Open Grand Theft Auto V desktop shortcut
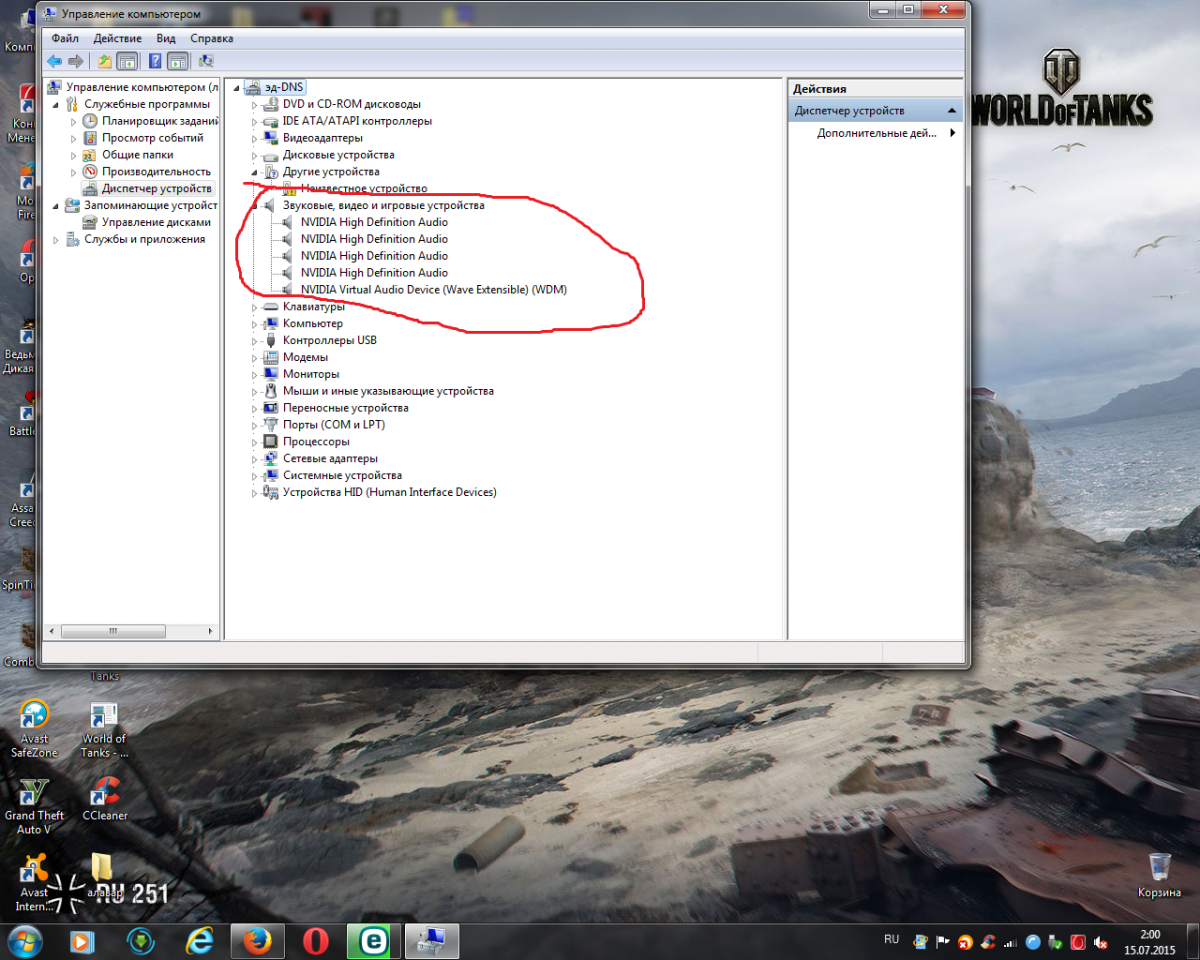The image size is (1200, 960). coord(34,805)
